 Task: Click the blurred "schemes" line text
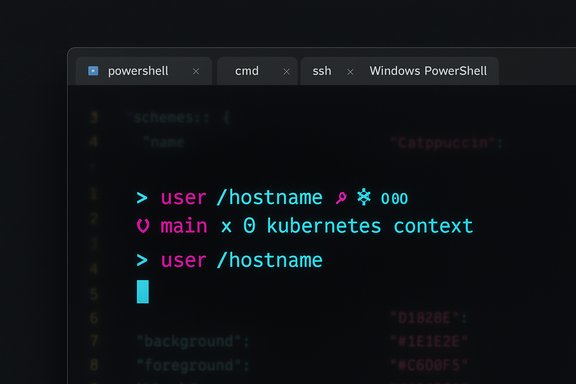pos(178,118)
